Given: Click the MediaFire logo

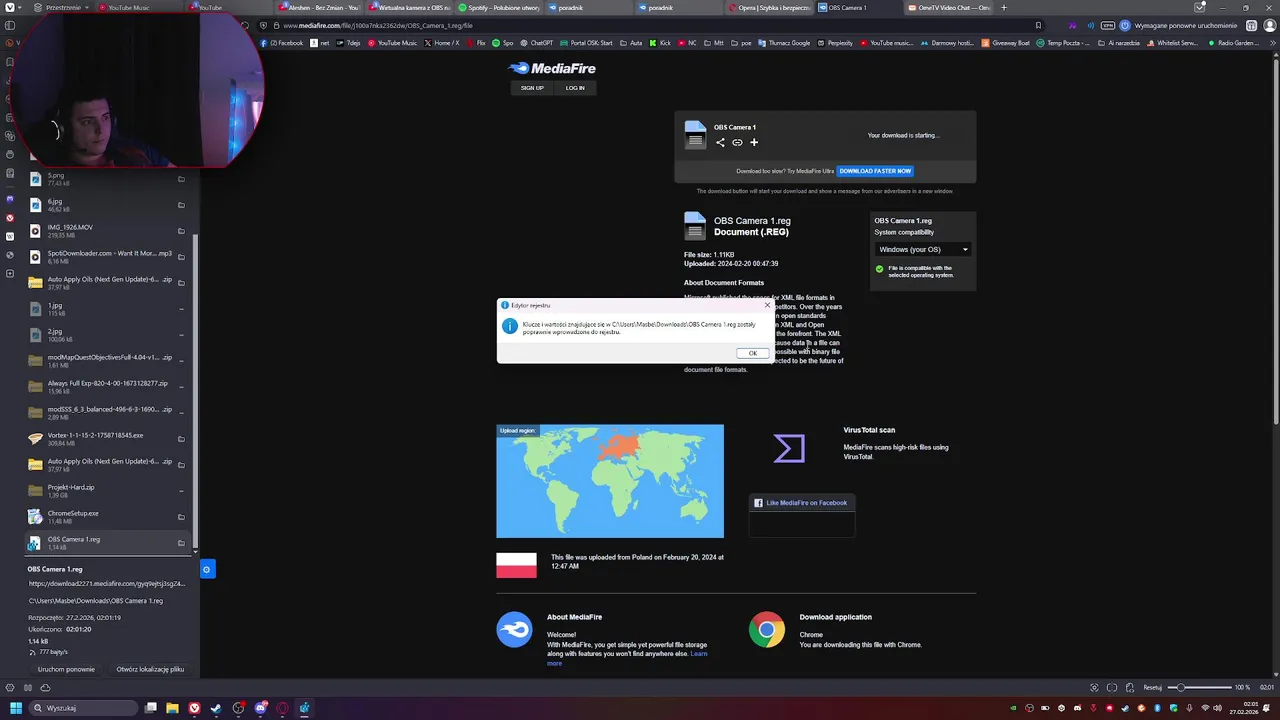Looking at the screenshot, I should [x=552, y=68].
